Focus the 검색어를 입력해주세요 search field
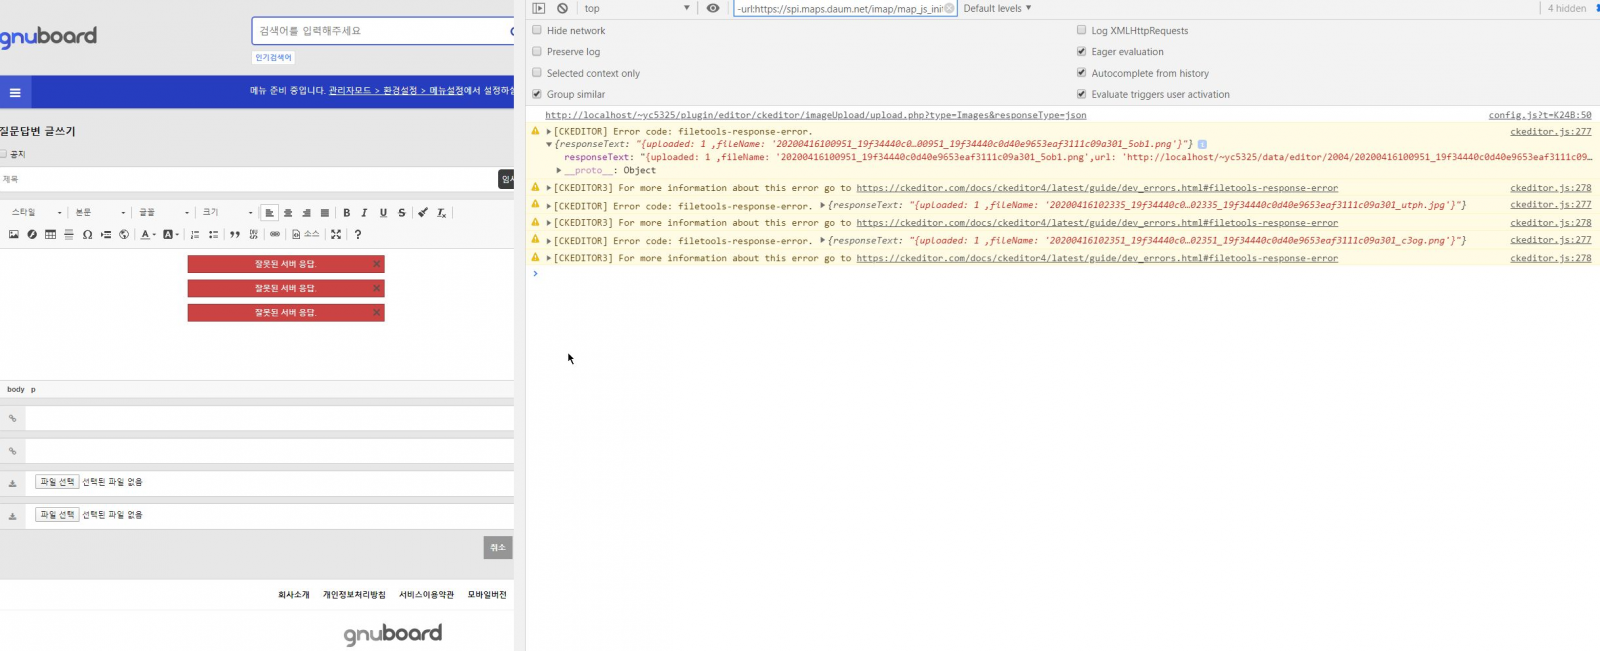 pyautogui.click(x=382, y=31)
